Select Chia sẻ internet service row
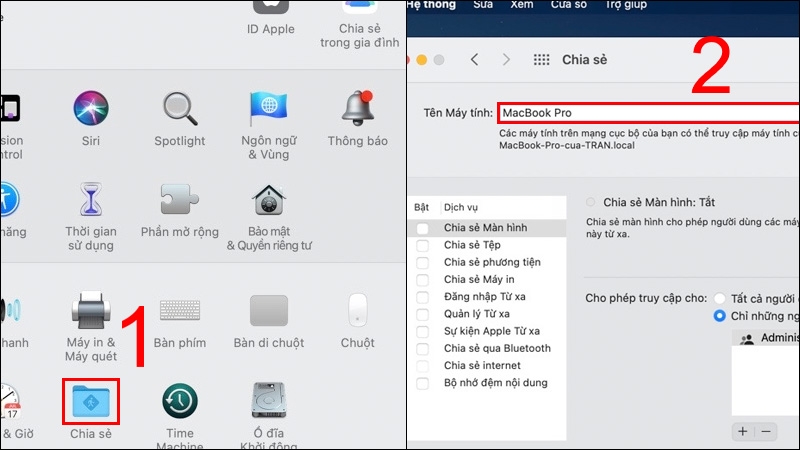The width and height of the screenshot is (800, 450). click(487, 366)
